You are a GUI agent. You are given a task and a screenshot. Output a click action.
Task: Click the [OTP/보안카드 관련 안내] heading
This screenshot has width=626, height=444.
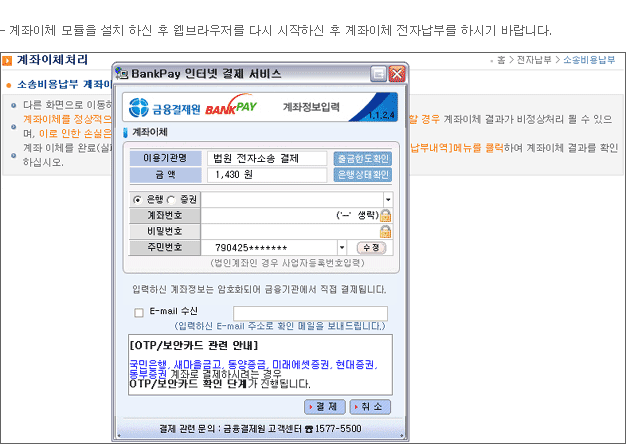(194, 345)
